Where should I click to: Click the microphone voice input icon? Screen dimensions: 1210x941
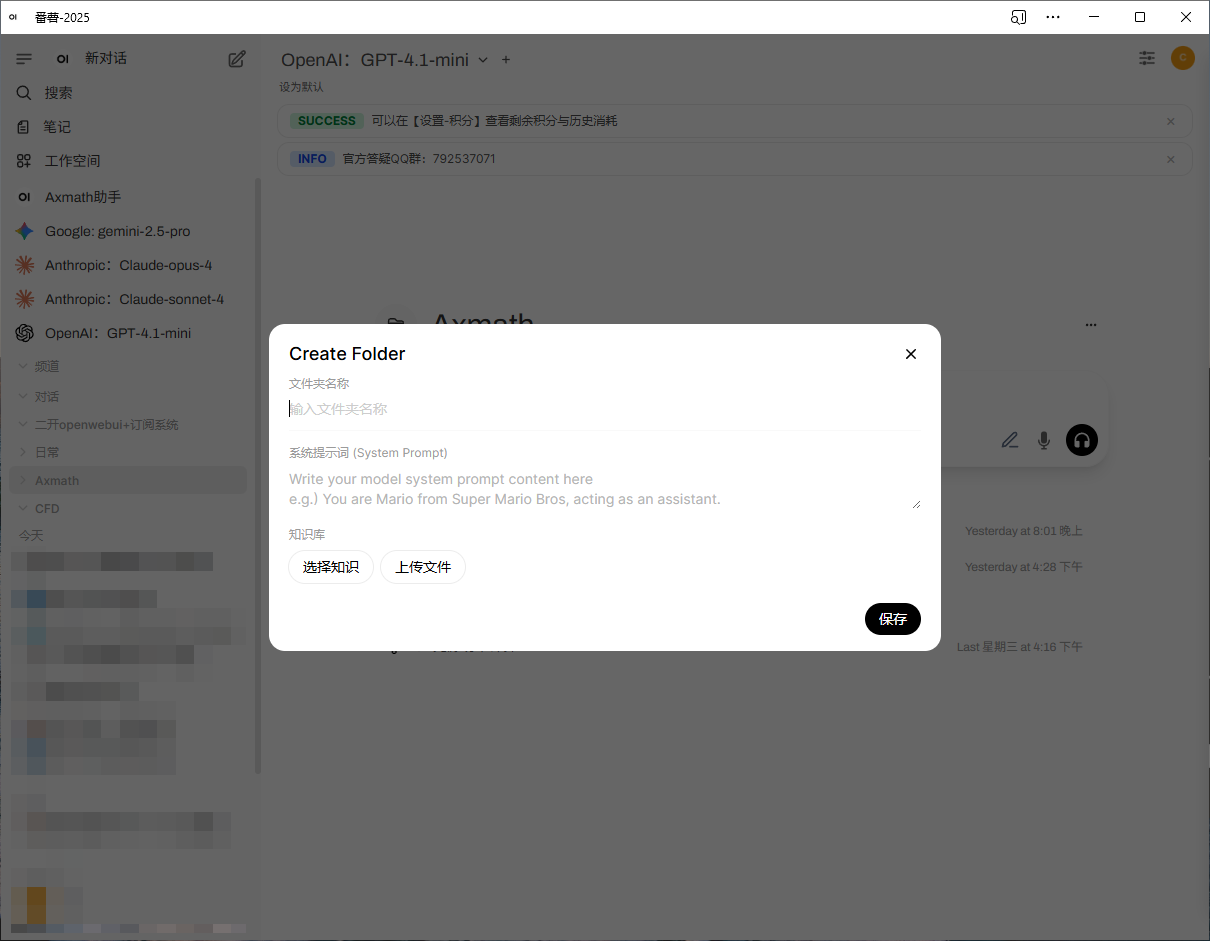click(1044, 440)
